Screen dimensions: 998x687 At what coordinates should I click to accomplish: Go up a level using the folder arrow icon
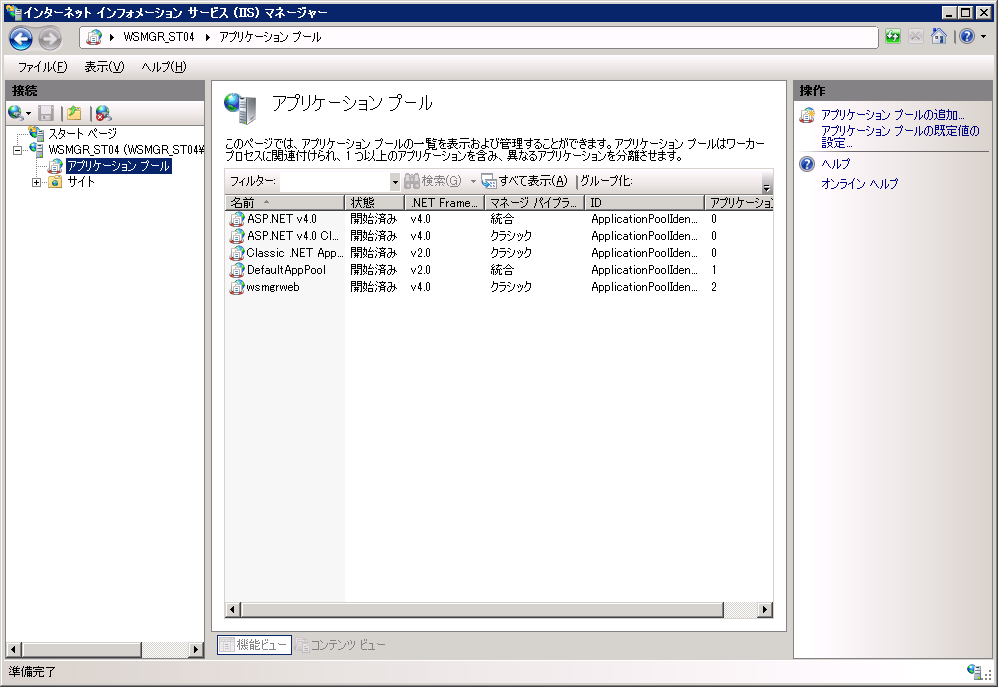(x=72, y=110)
